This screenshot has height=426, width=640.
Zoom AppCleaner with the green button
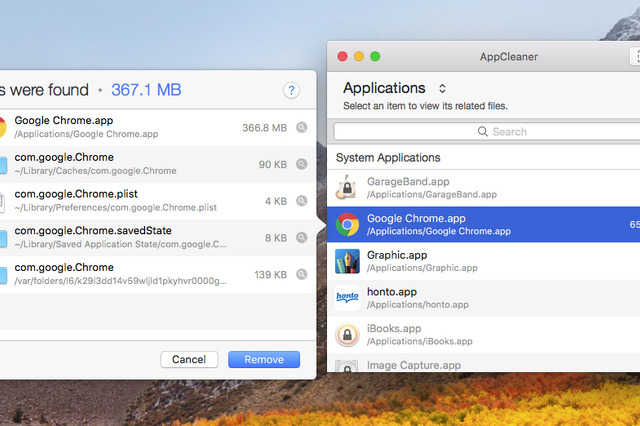375,56
